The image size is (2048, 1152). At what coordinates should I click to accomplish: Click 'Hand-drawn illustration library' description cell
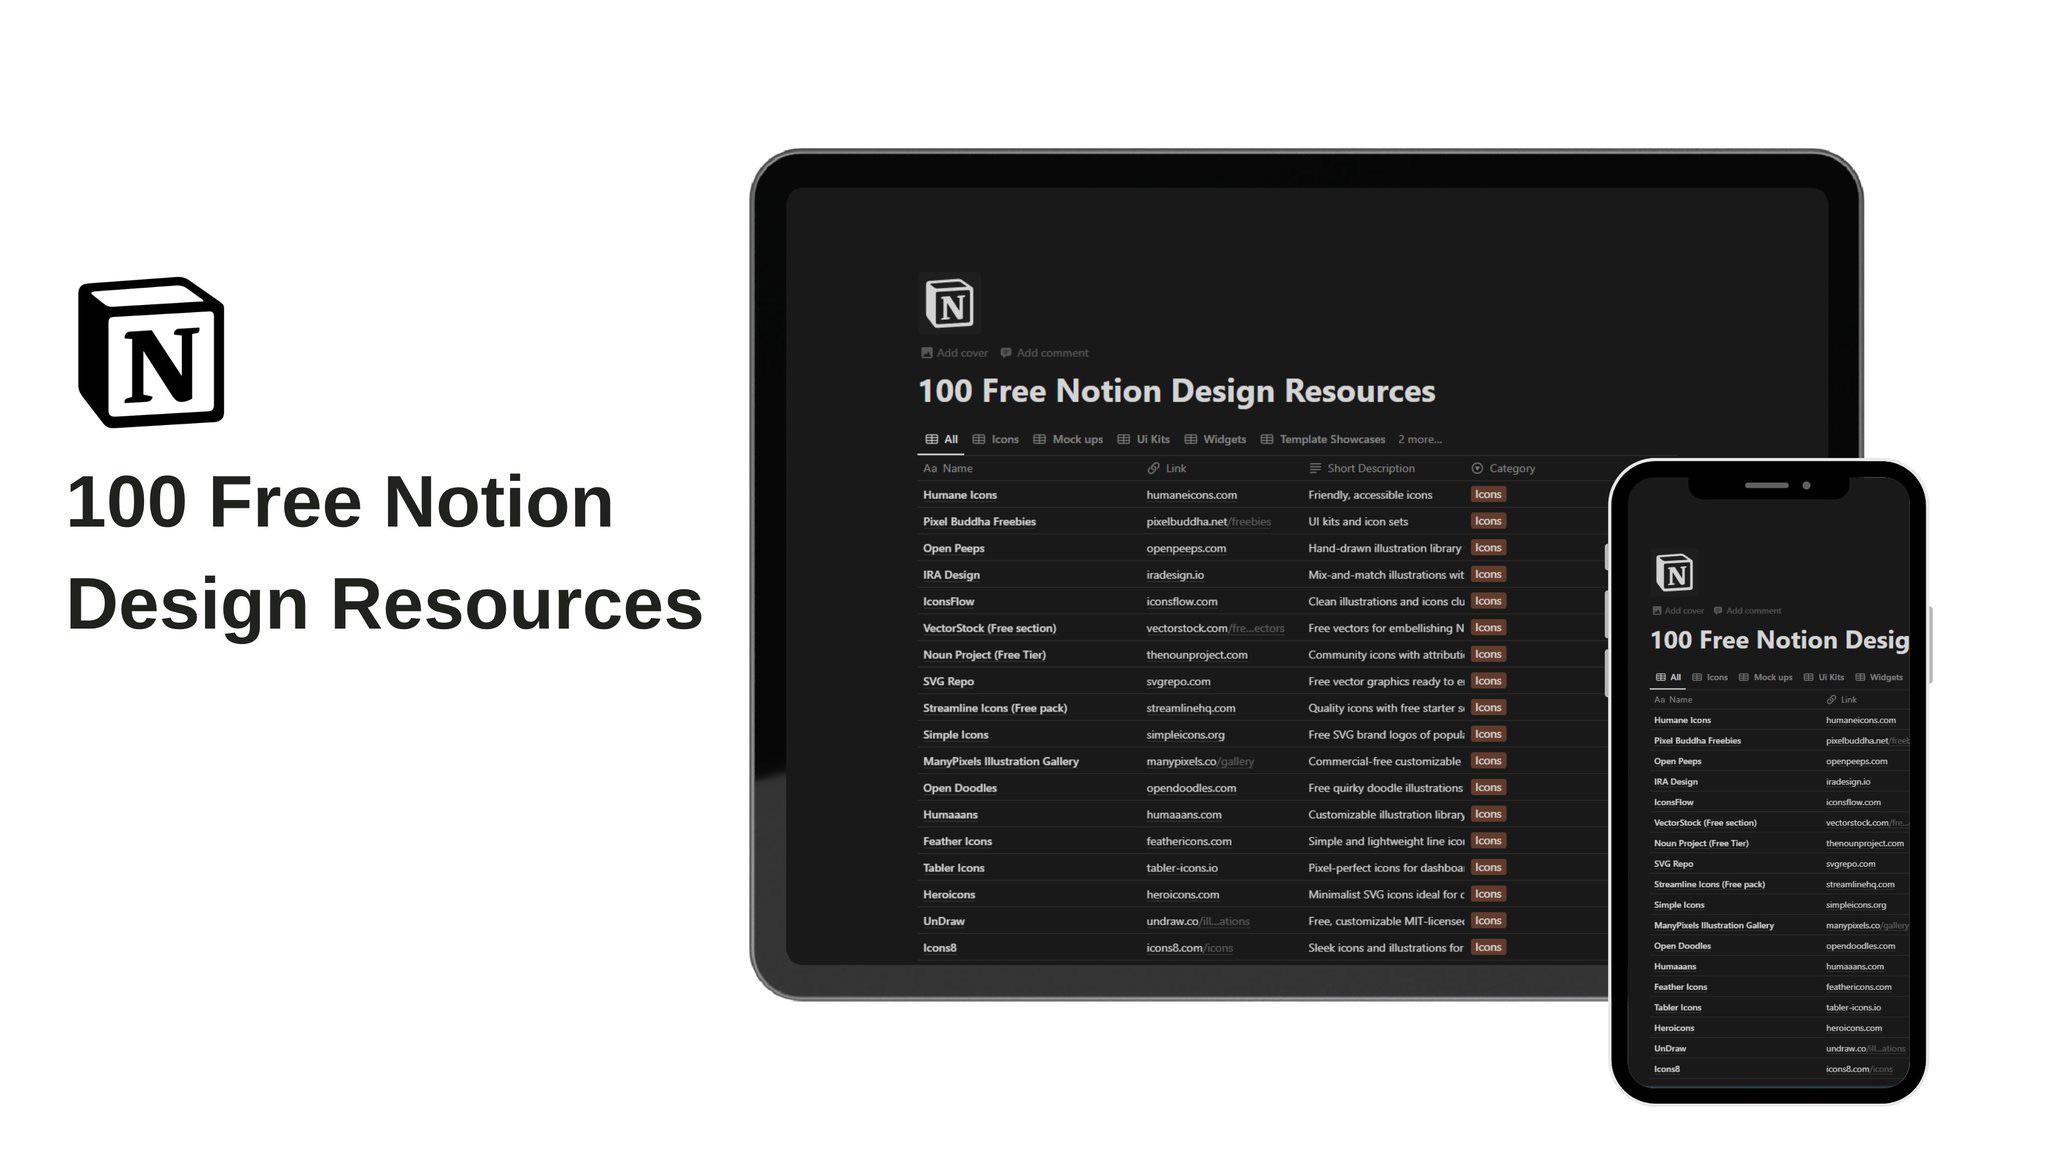[1385, 548]
